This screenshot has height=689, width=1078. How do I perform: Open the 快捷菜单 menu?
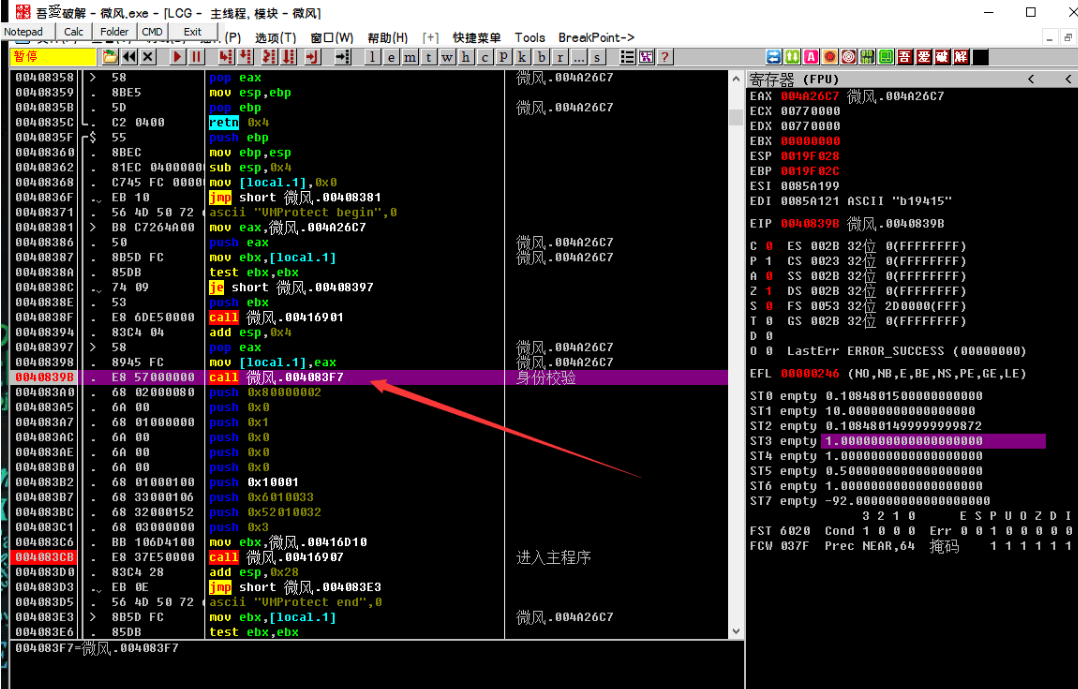pyautogui.click(x=476, y=38)
